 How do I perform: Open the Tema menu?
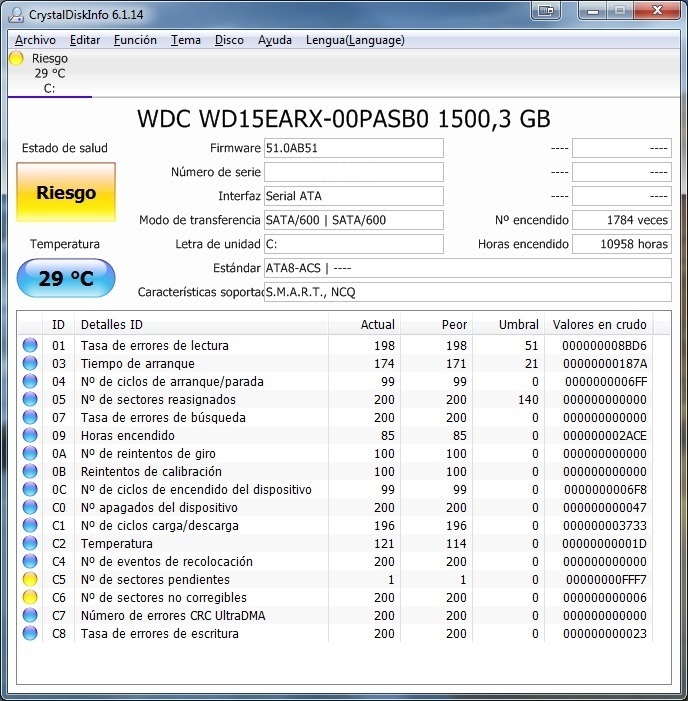(x=186, y=40)
